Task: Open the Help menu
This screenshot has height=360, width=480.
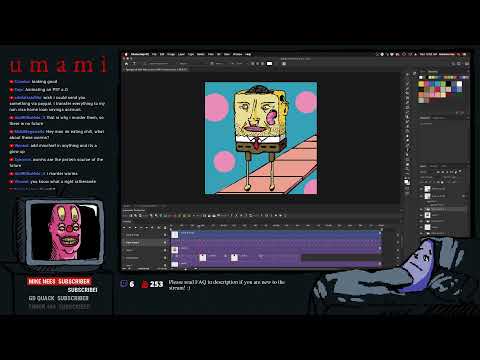Action: [x=248, y=54]
